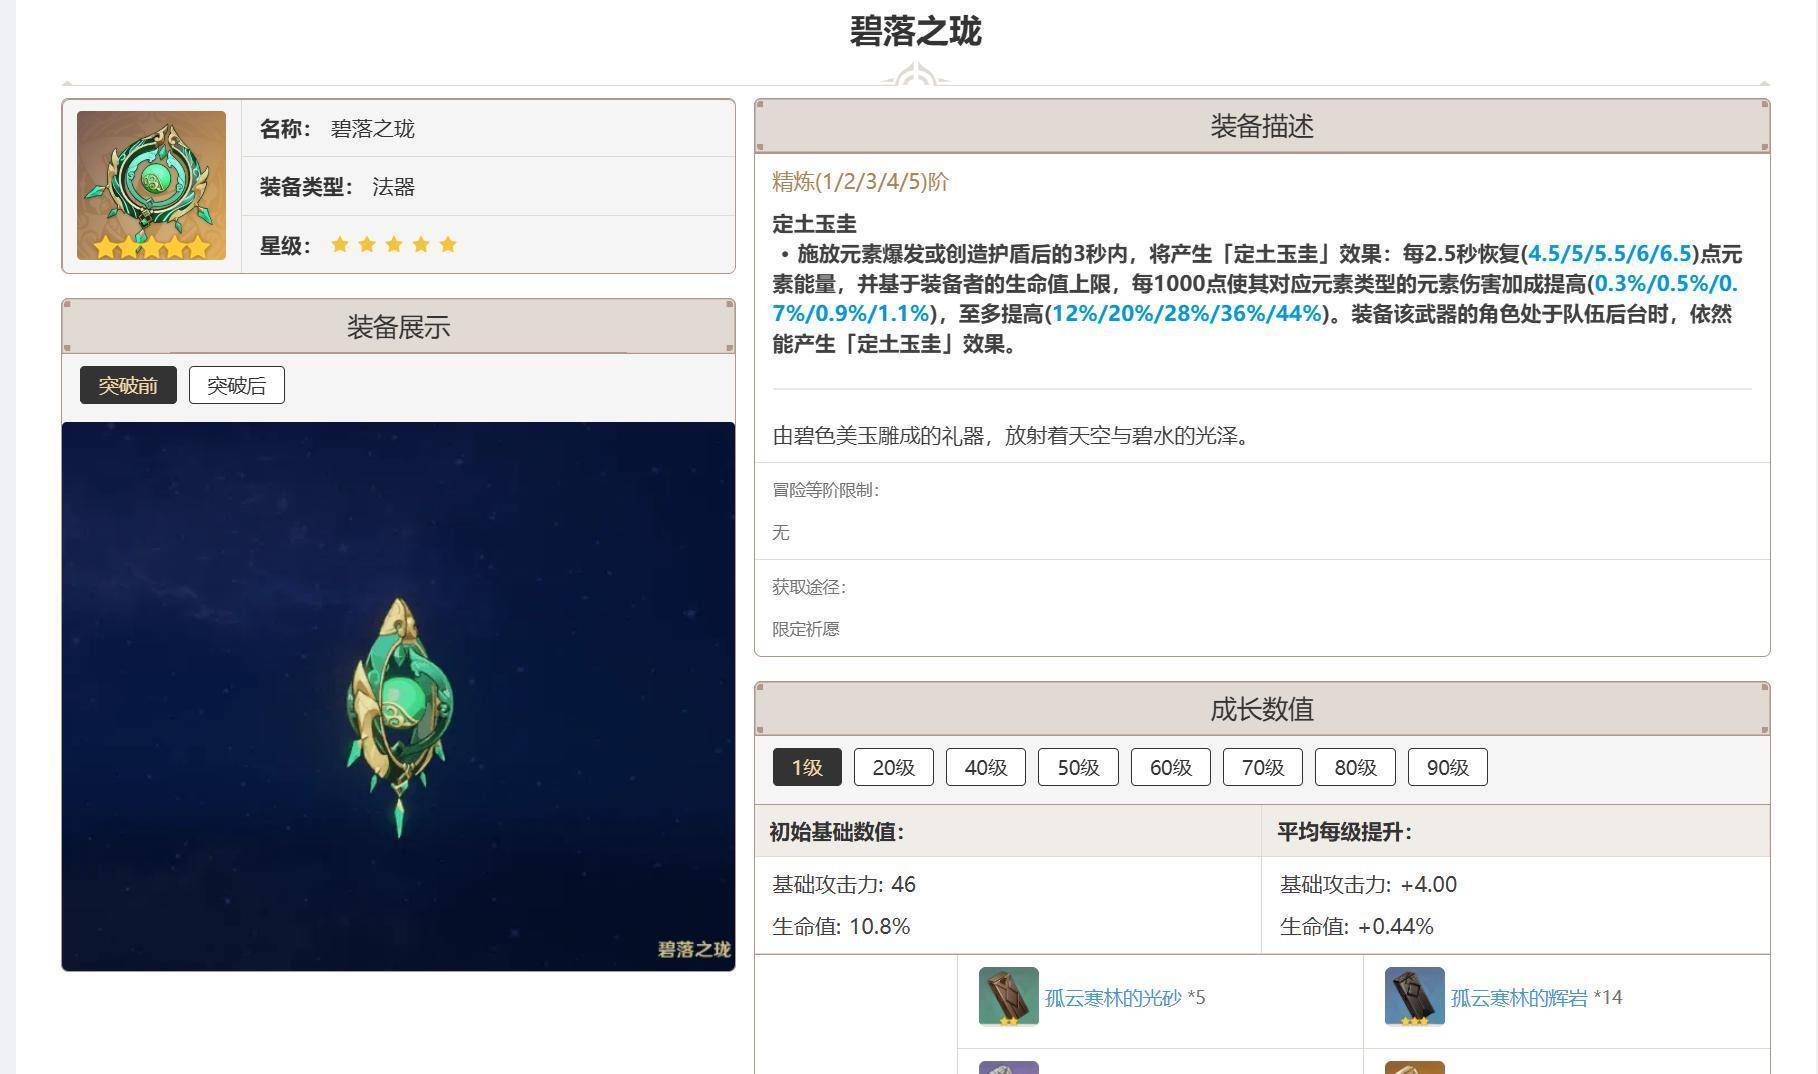
Task: Switch to the 突破后 display tab
Action: pyautogui.click(x=236, y=385)
